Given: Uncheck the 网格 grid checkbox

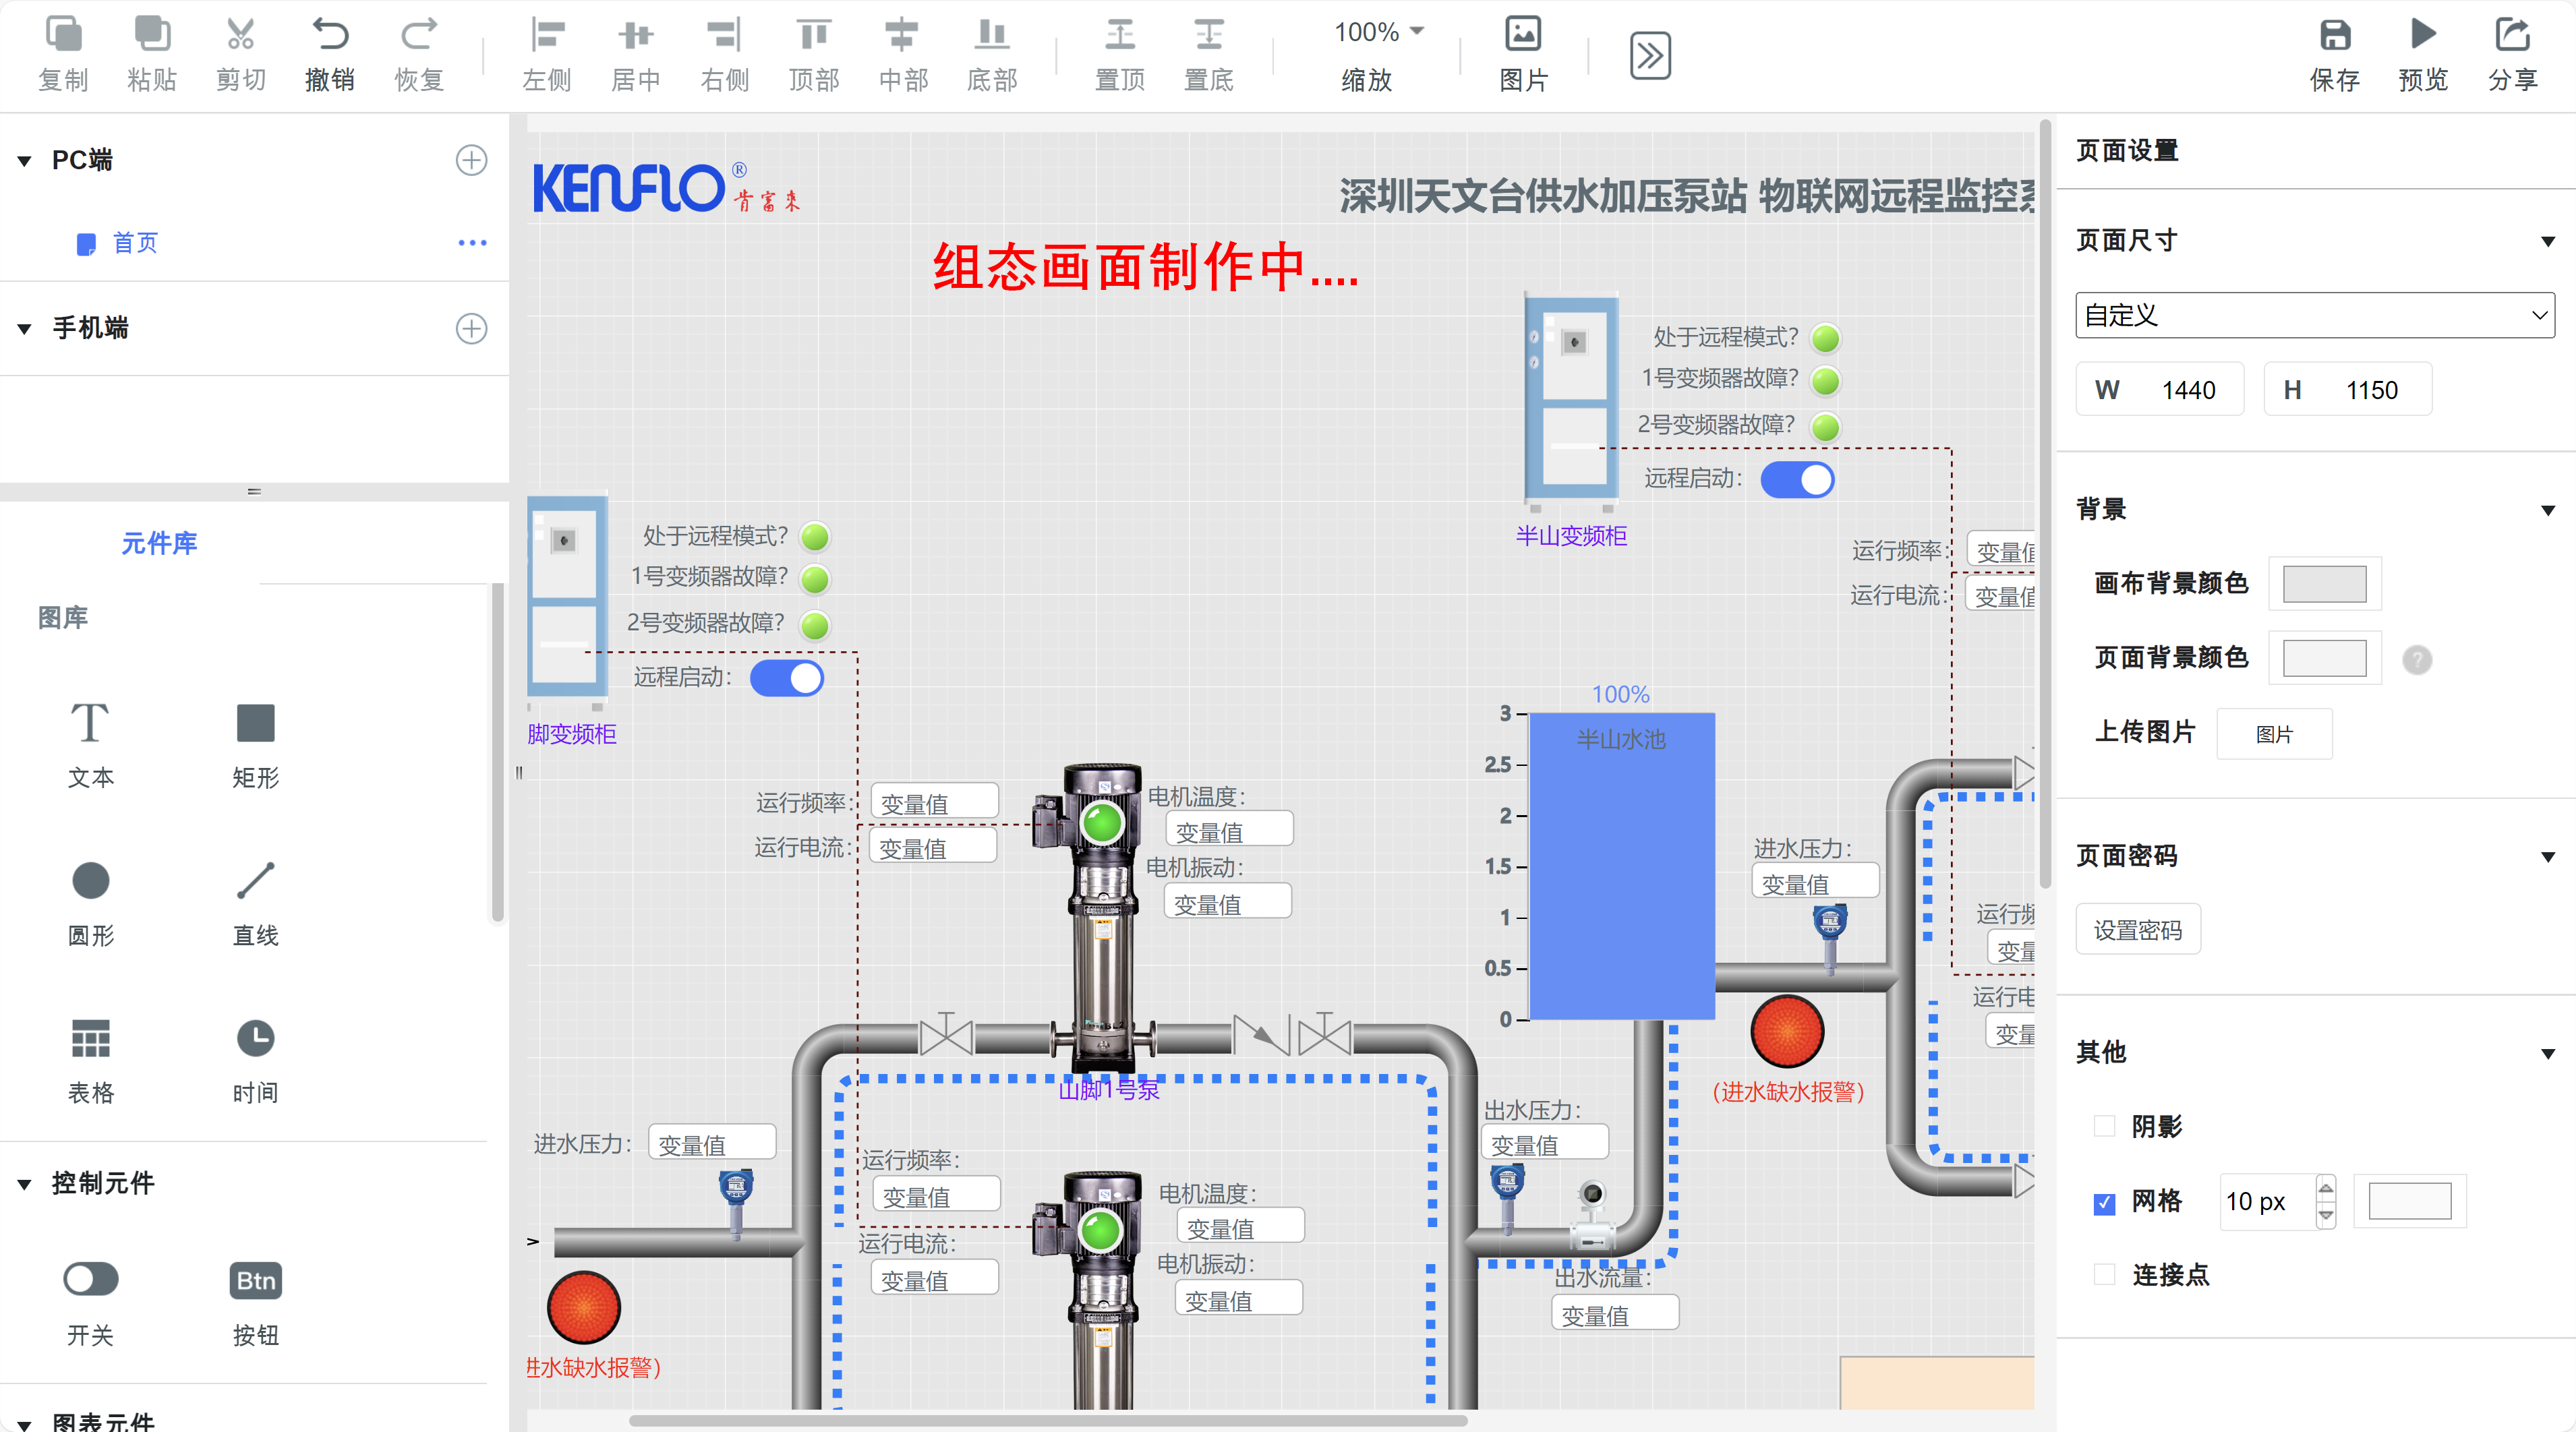Looking at the screenshot, I should pyautogui.click(x=2104, y=1202).
